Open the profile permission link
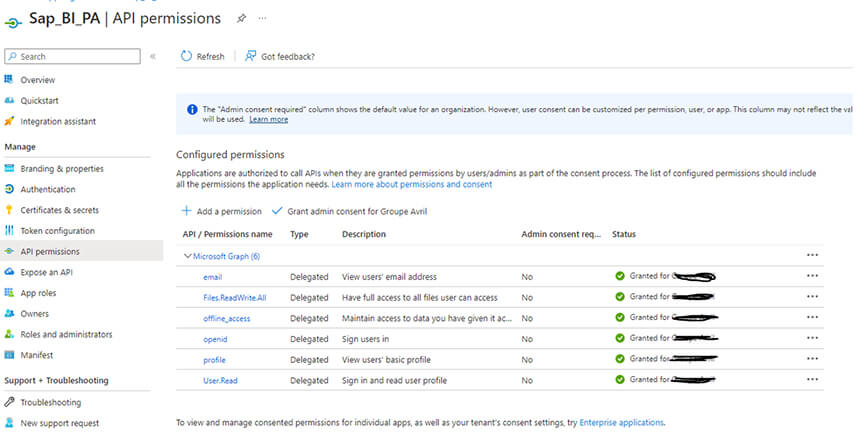Screen dimensions: 857x436 (214, 360)
